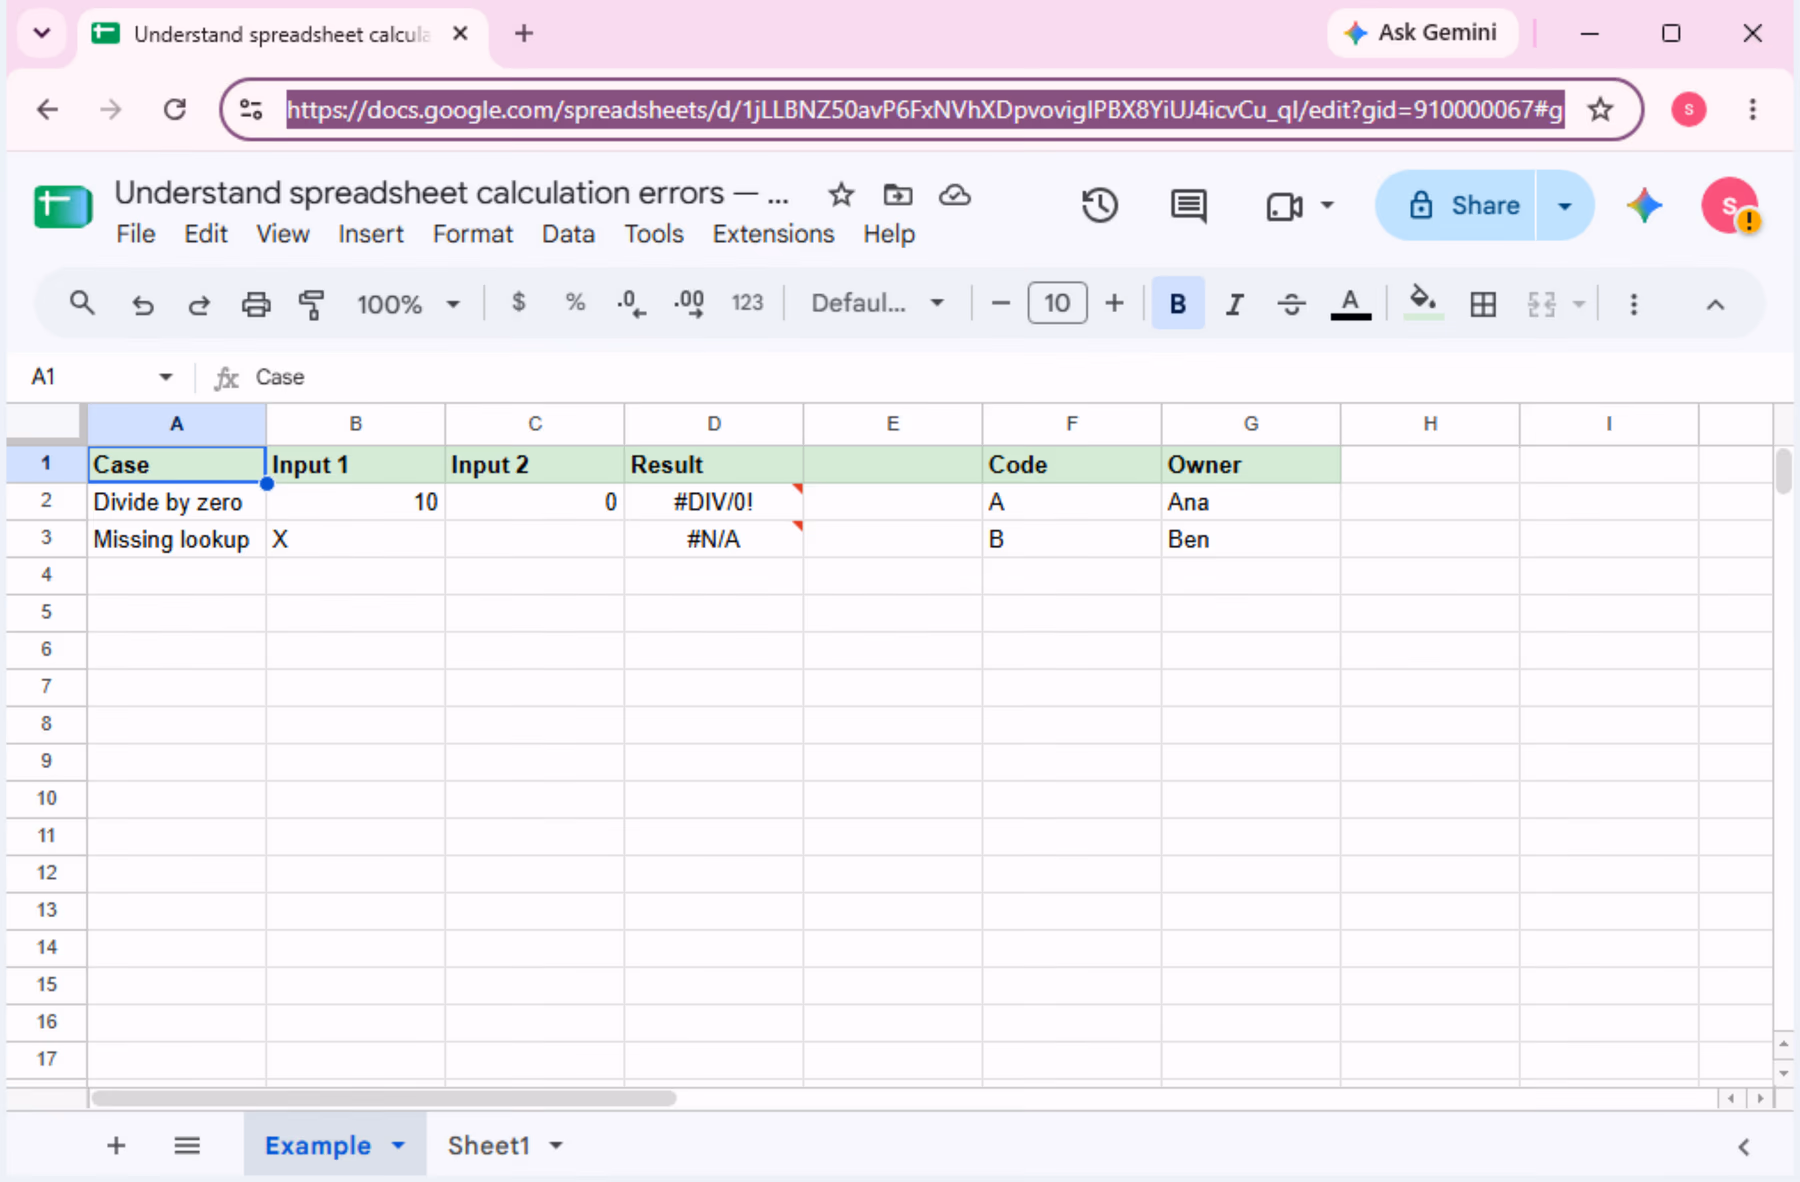Star the spreadsheet document
This screenshot has height=1182, width=1800.
point(841,194)
